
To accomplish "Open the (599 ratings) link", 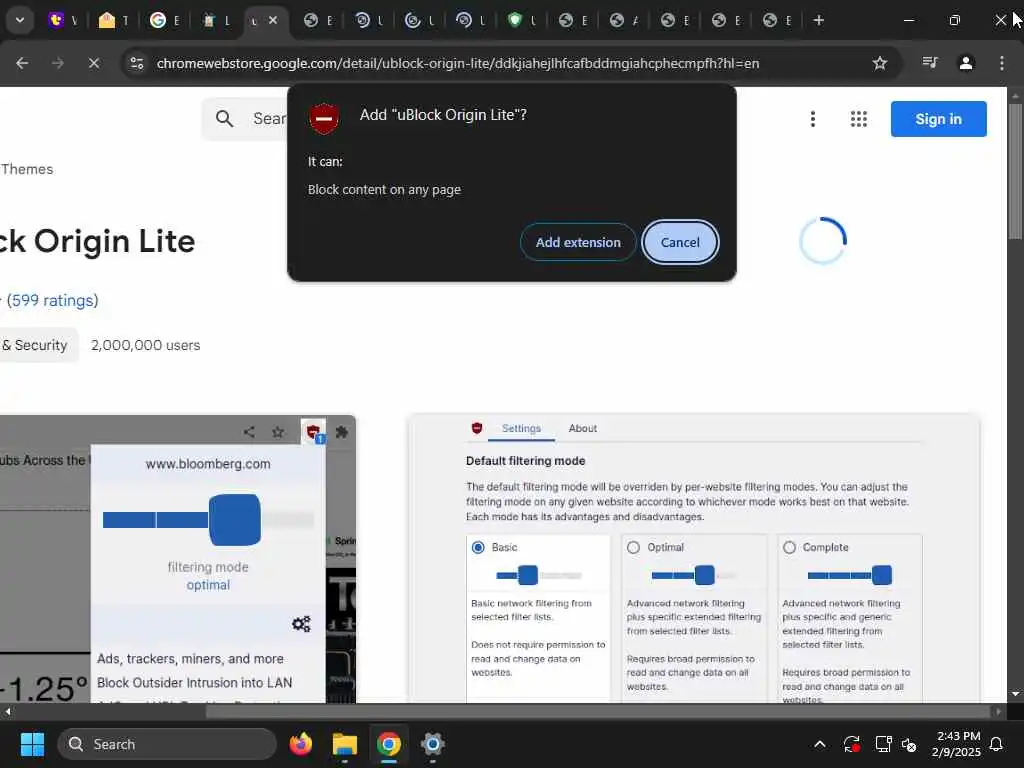I will coord(52,300).
